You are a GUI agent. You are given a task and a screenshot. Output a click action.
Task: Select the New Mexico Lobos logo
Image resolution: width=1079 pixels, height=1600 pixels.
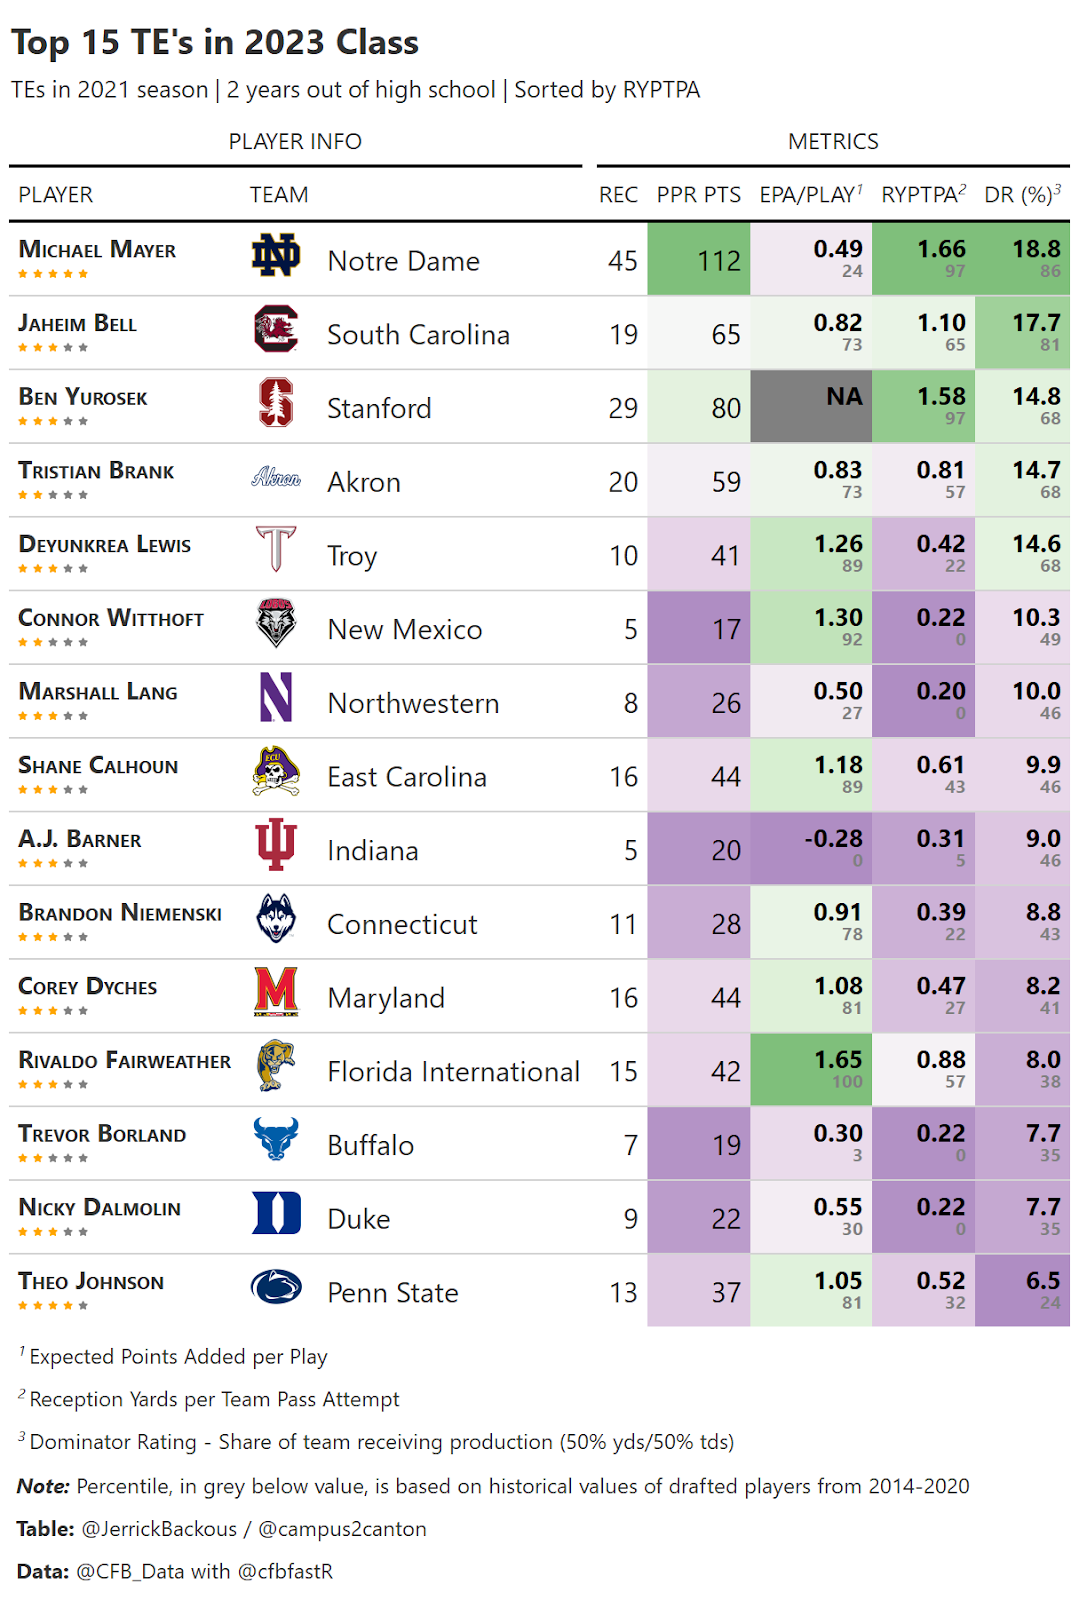pos(275,623)
